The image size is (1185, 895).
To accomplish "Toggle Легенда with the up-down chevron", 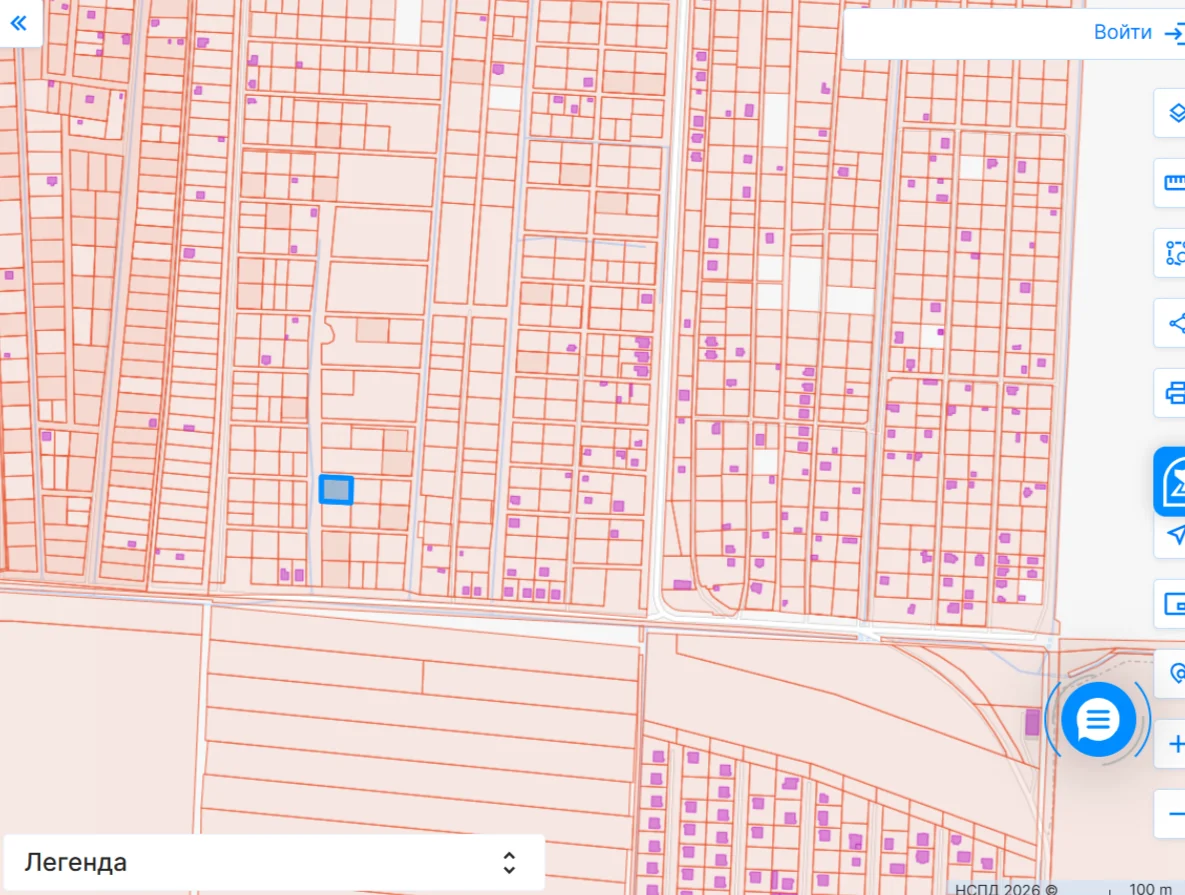I will pos(509,862).
